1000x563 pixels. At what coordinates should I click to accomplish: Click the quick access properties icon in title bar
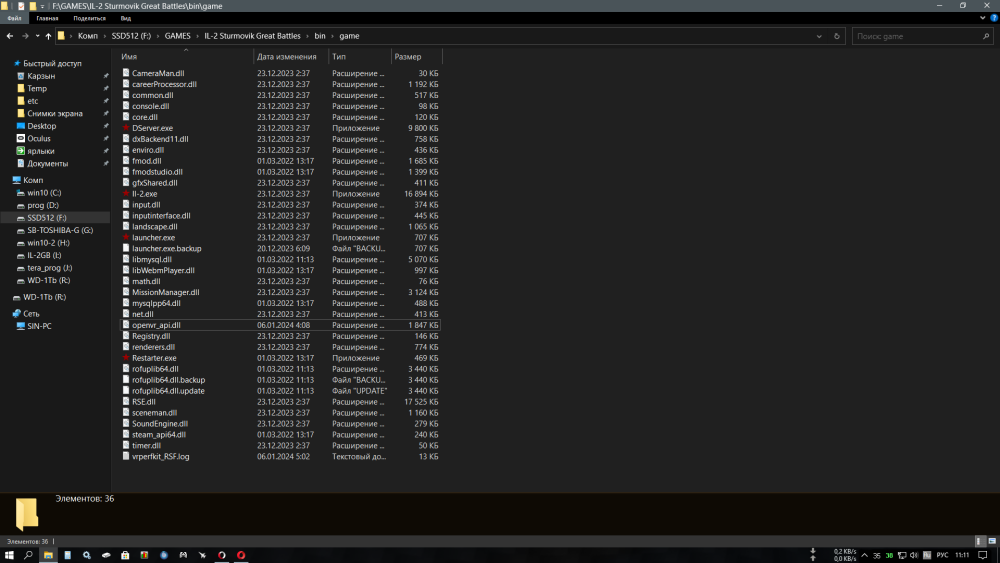coord(20,6)
